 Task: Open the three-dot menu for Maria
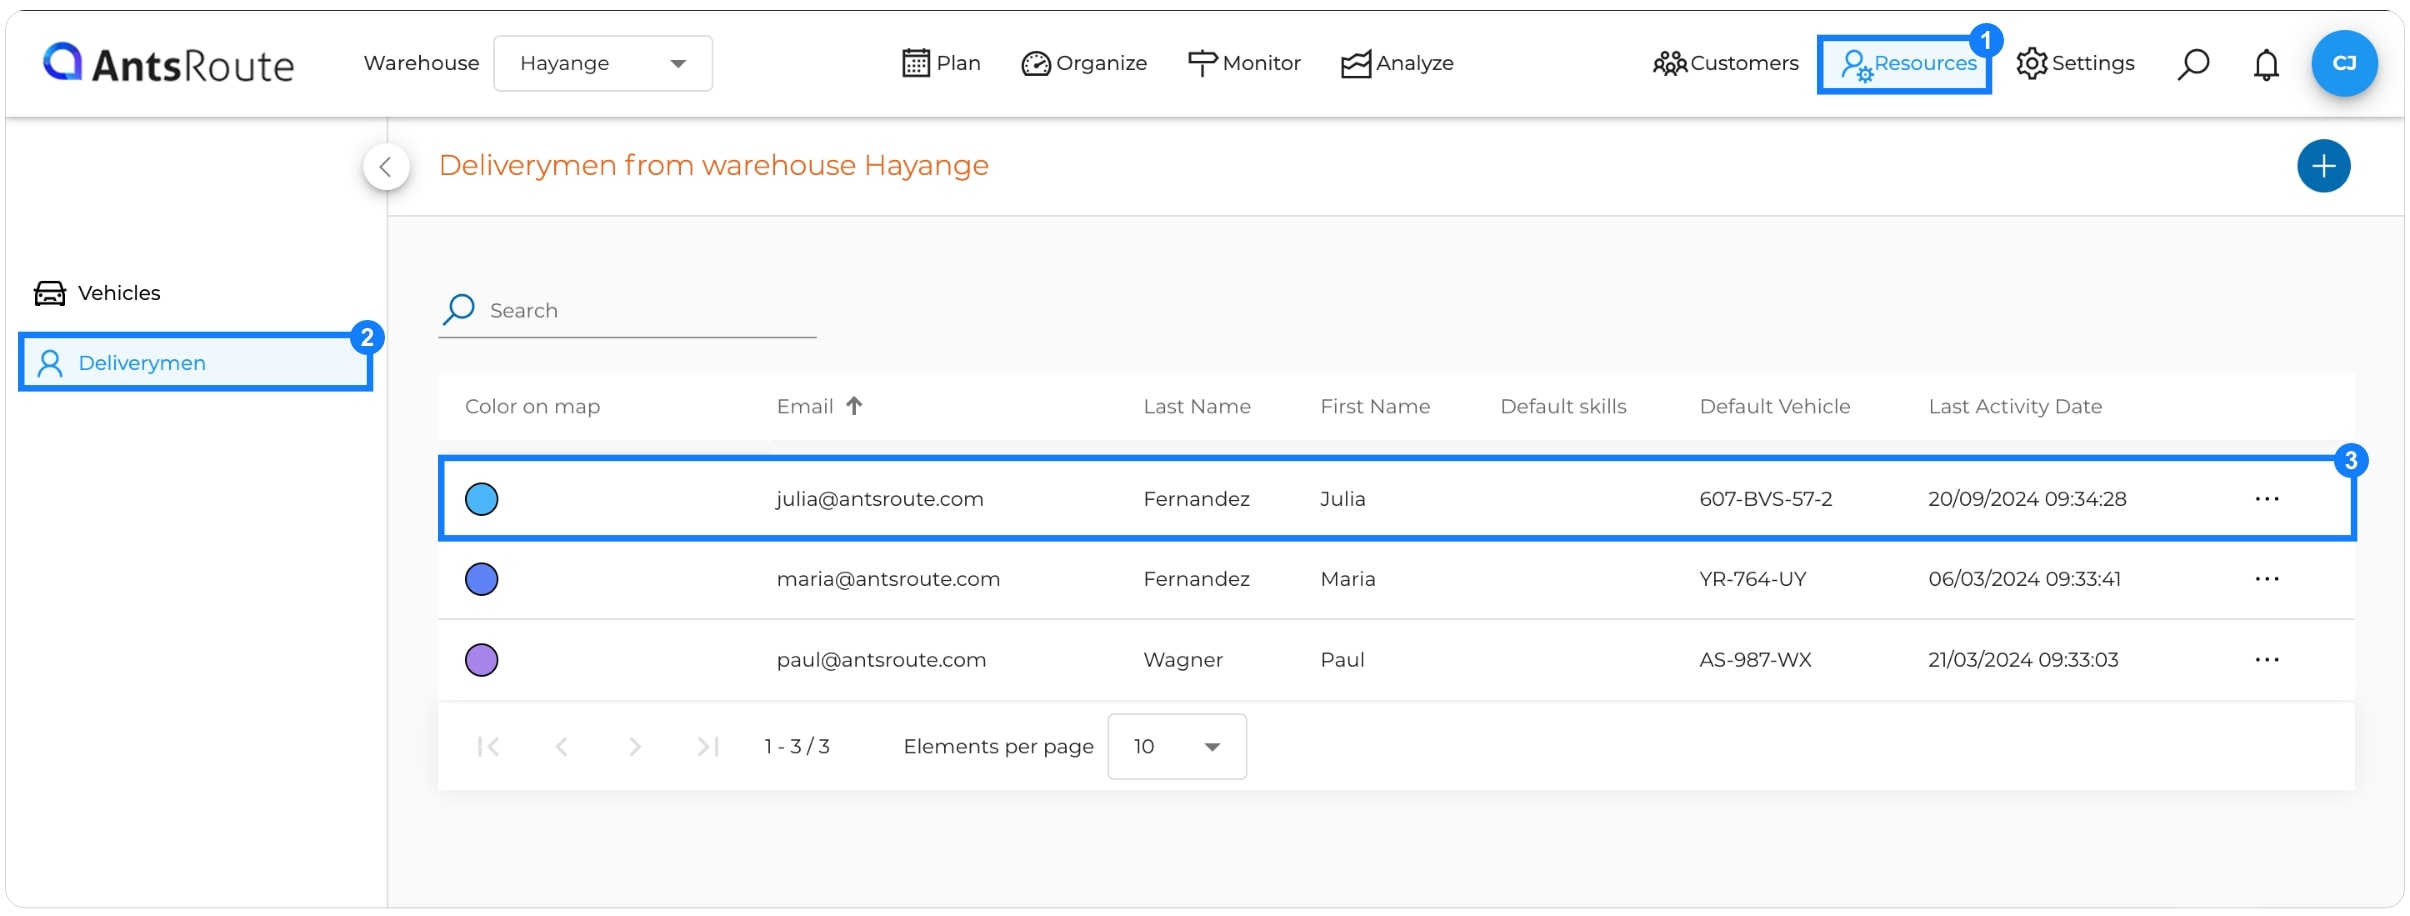tap(2267, 579)
